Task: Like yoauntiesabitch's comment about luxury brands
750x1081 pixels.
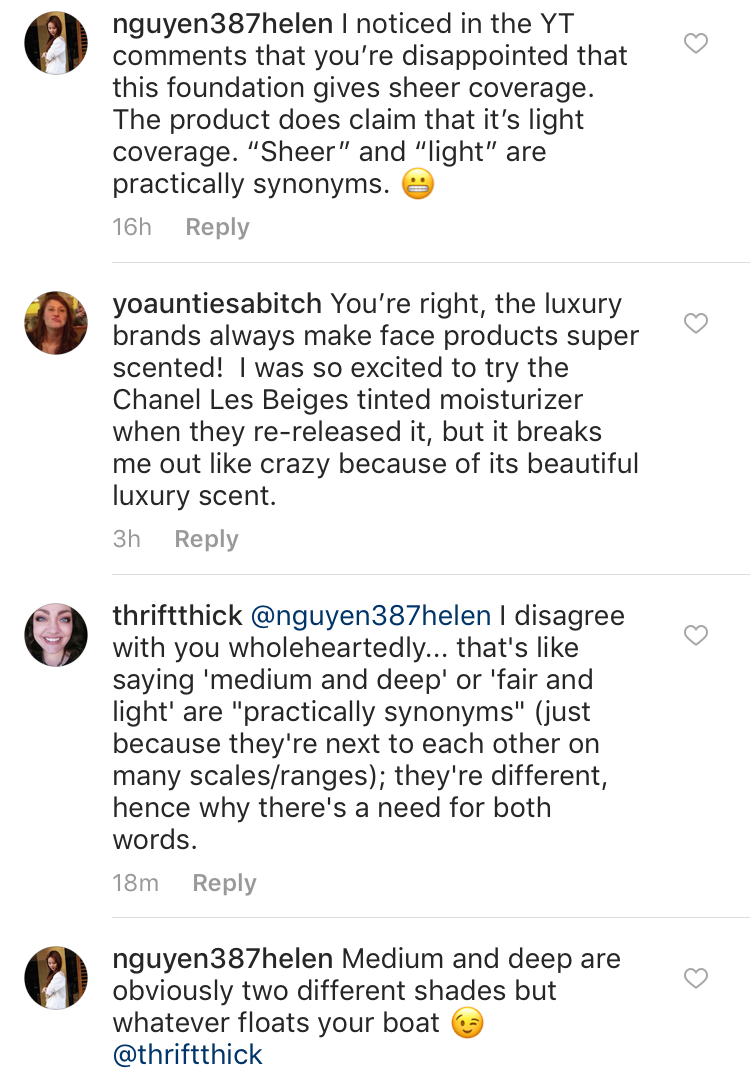Action: (695, 323)
